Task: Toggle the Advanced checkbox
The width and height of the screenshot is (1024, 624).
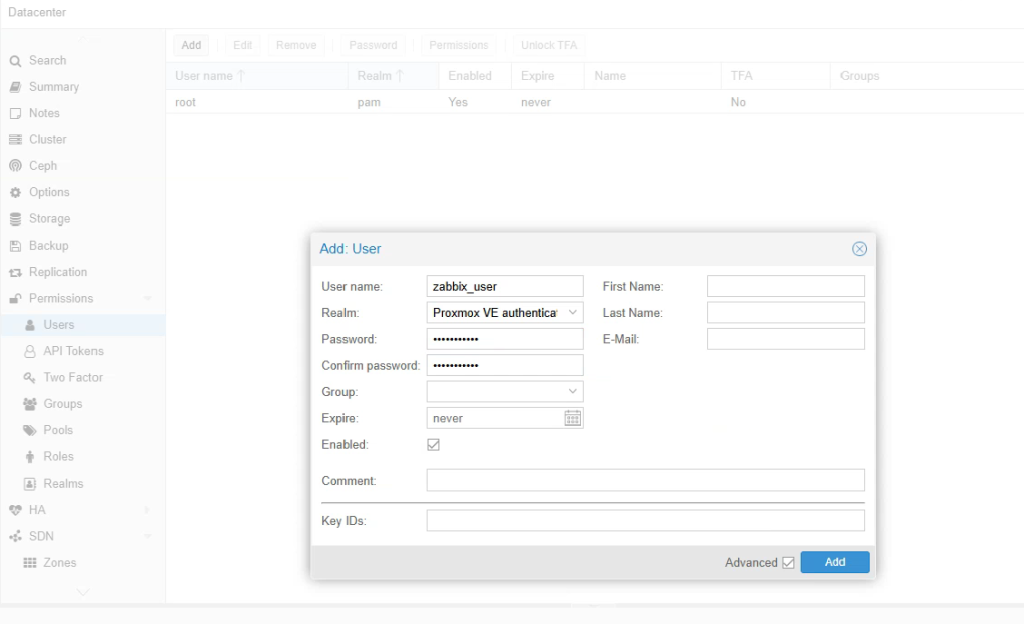Action: [x=788, y=563]
